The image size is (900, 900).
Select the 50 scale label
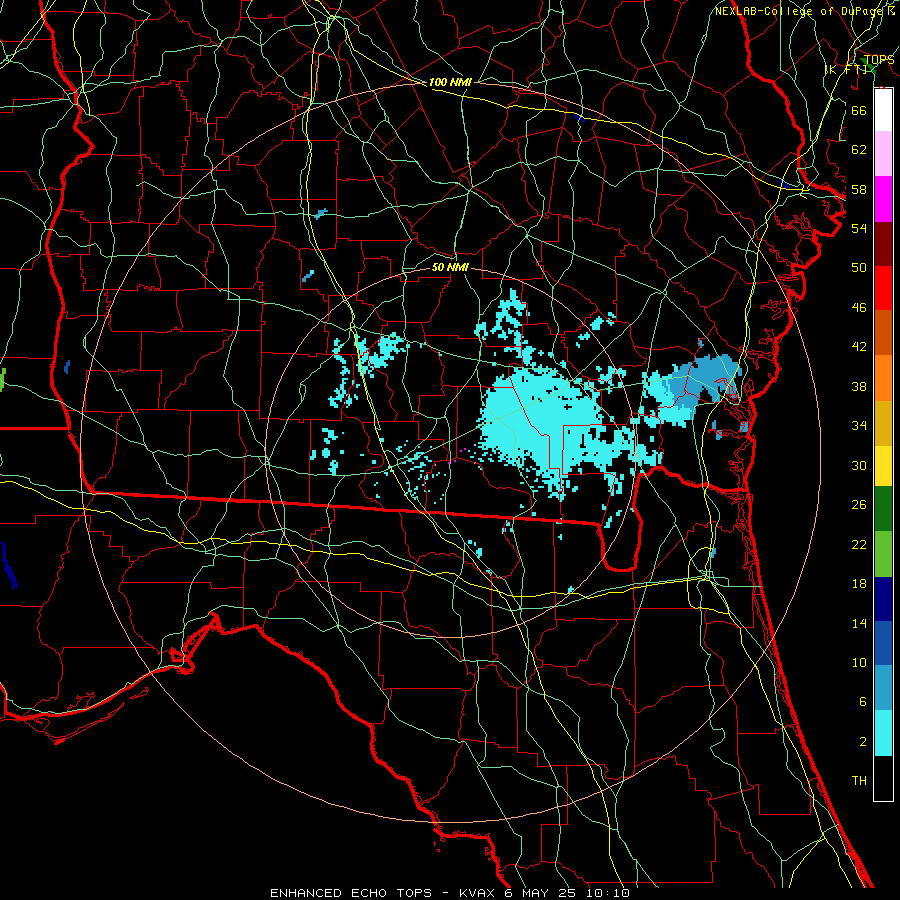pos(859,268)
